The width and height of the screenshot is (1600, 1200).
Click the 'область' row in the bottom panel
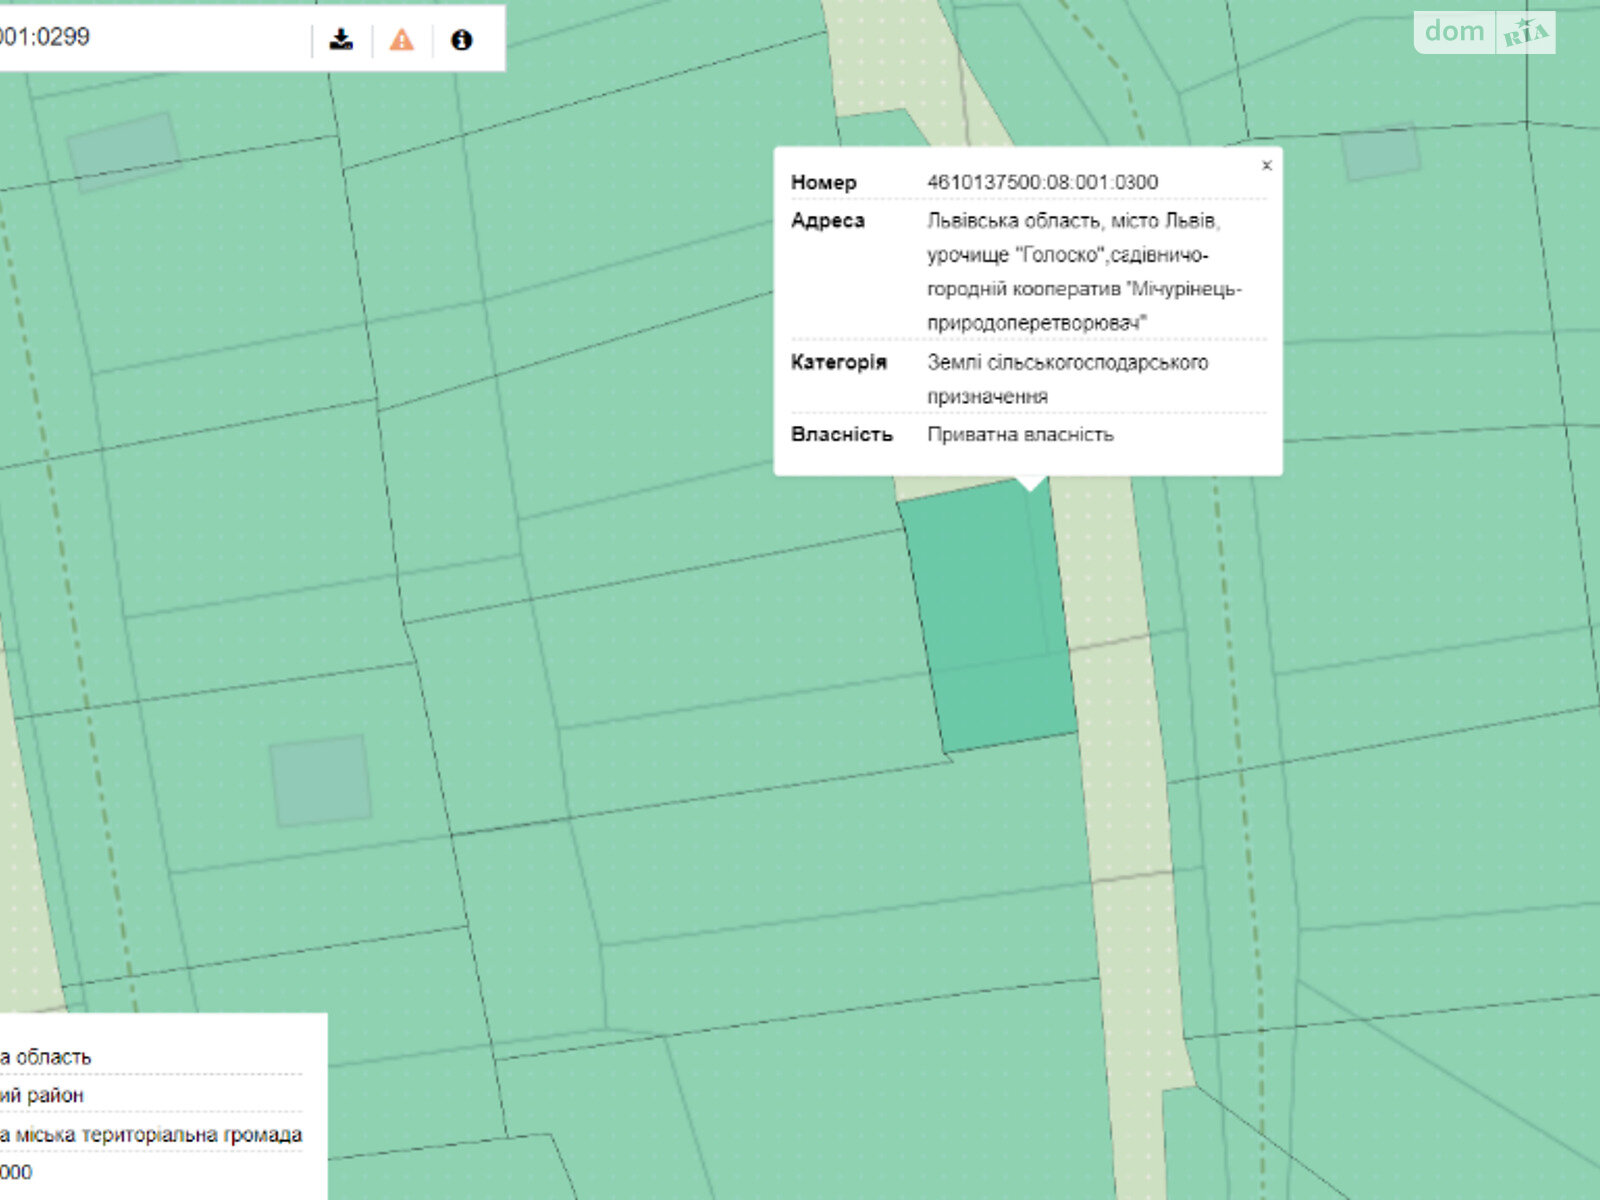coord(46,1056)
